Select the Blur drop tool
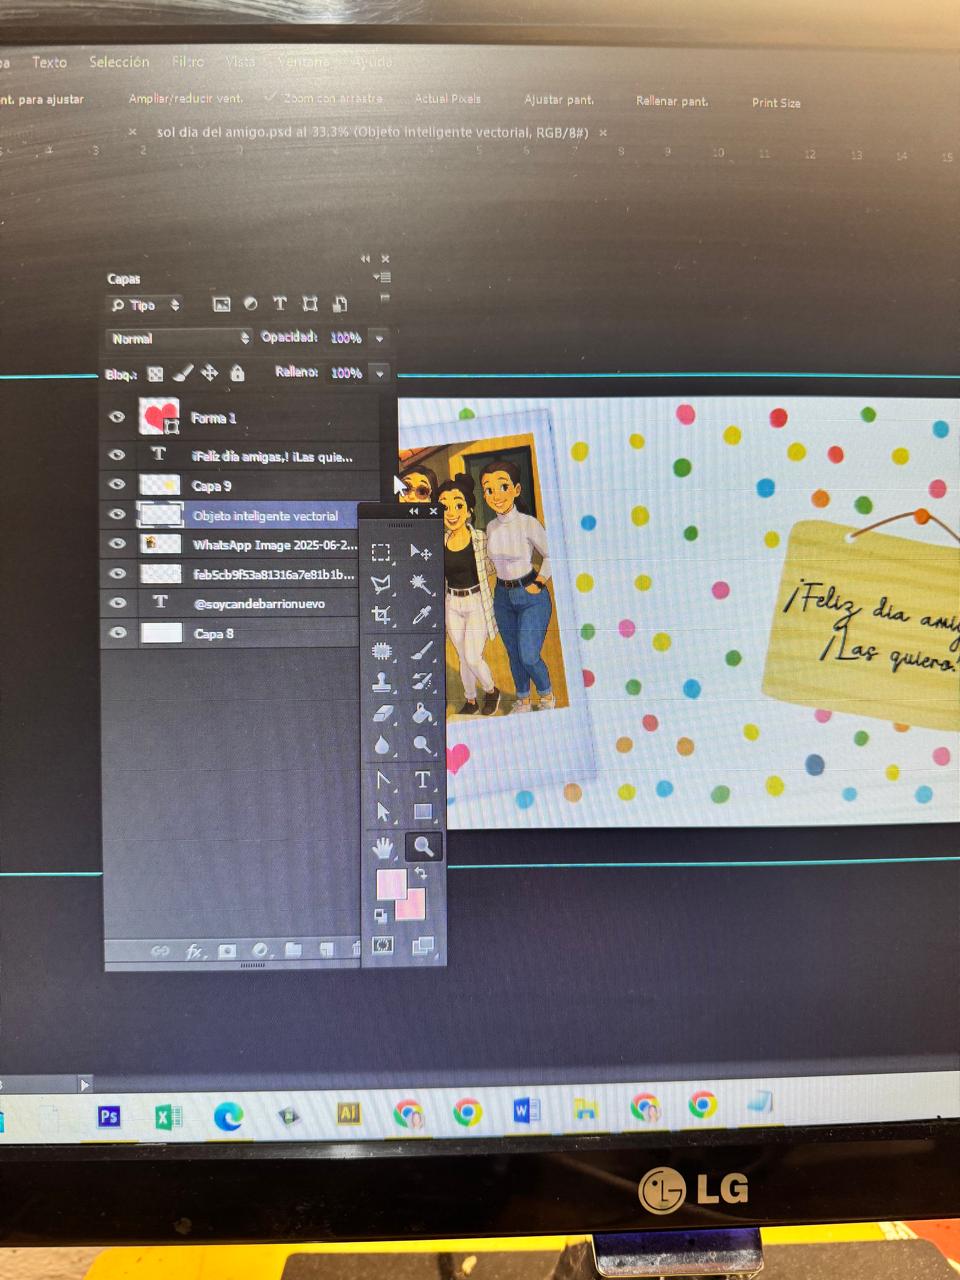This screenshot has width=960, height=1280. click(382, 745)
